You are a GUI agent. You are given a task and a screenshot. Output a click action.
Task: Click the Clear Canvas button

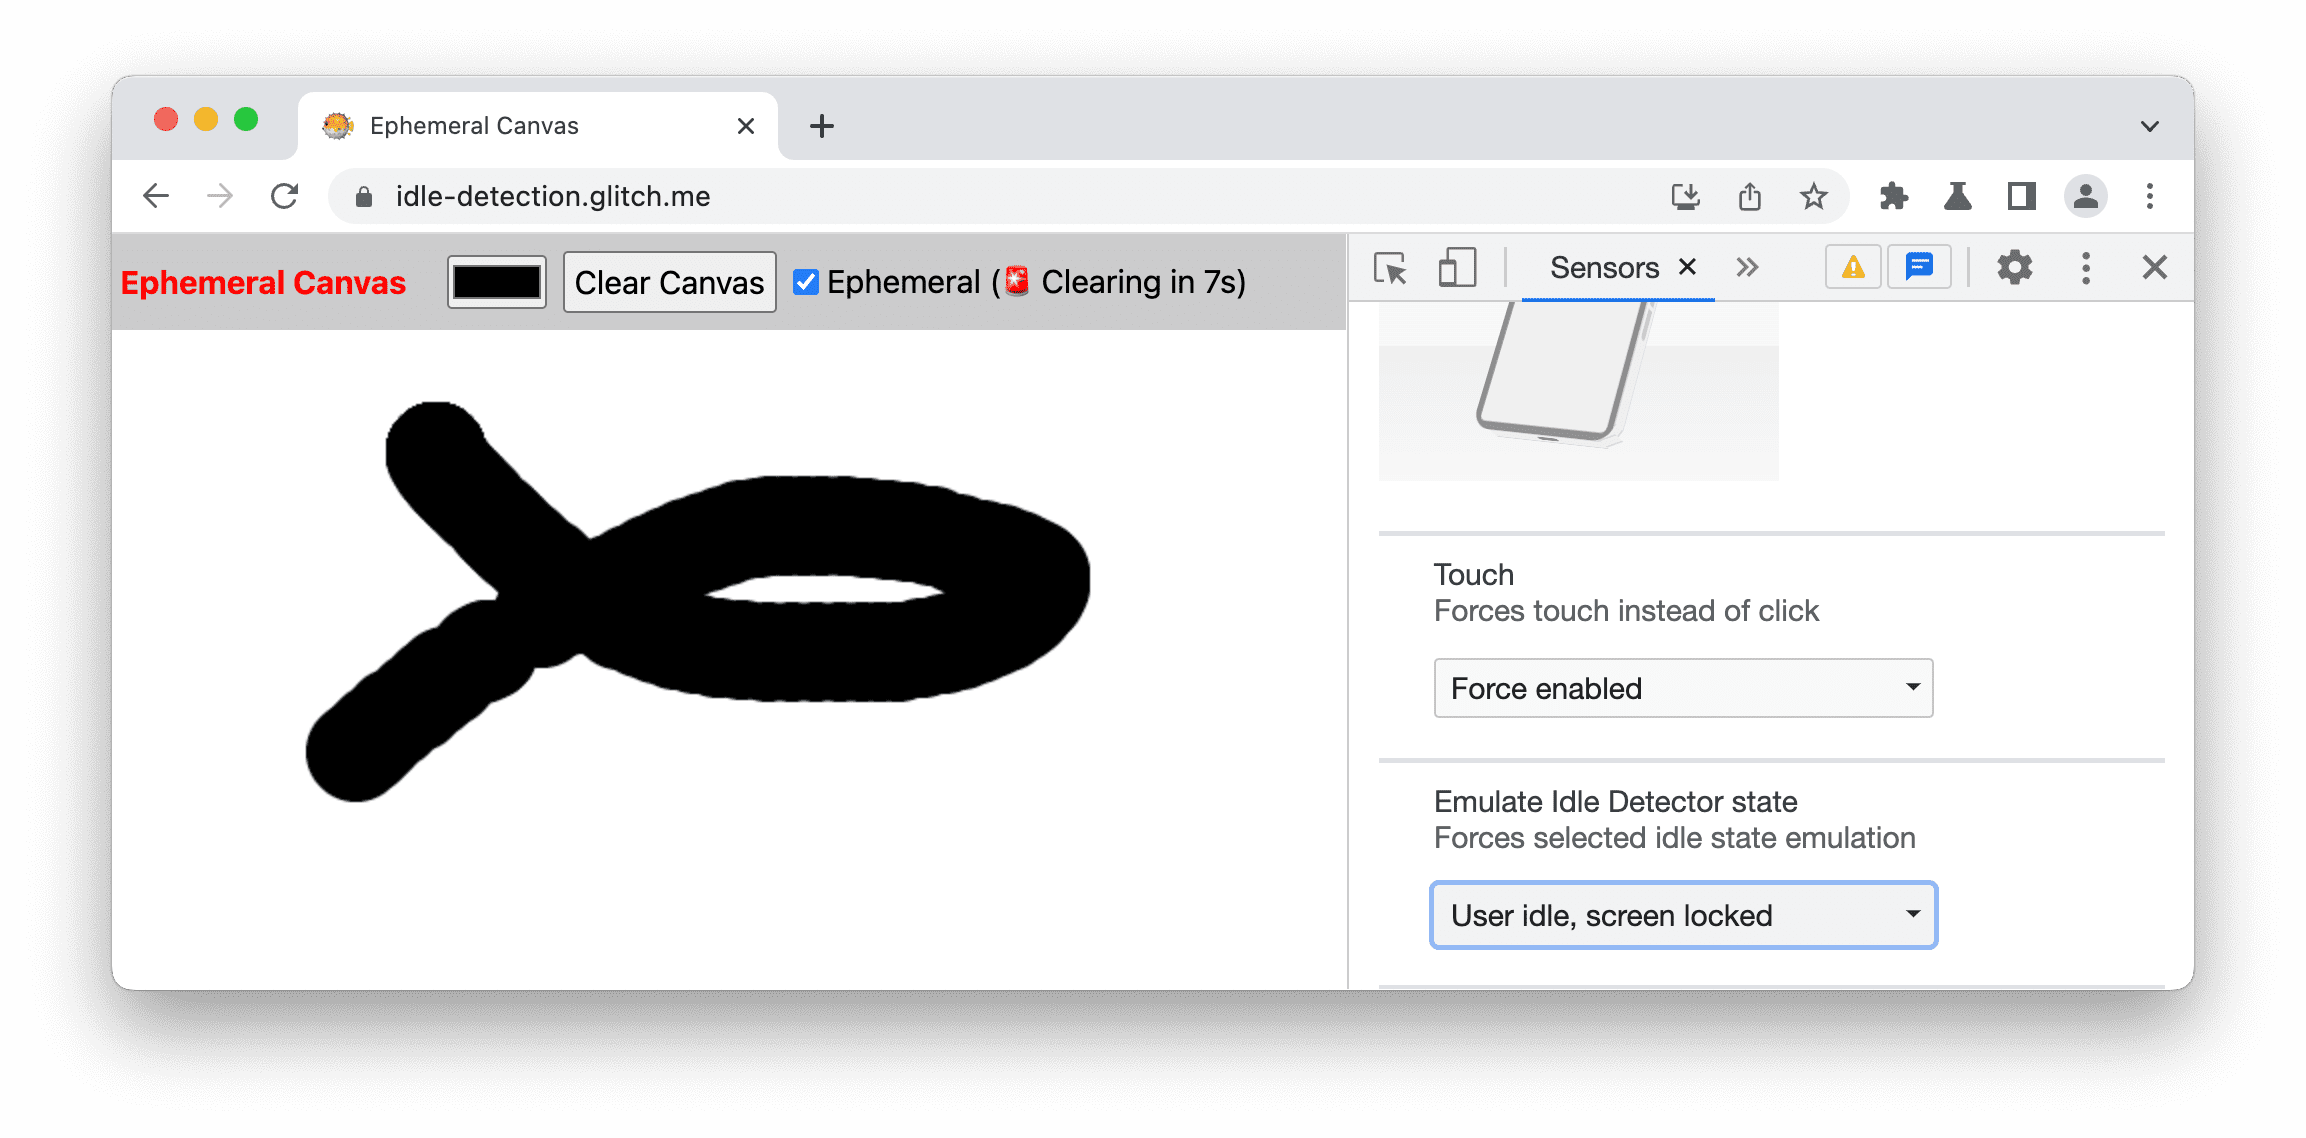(668, 282)
